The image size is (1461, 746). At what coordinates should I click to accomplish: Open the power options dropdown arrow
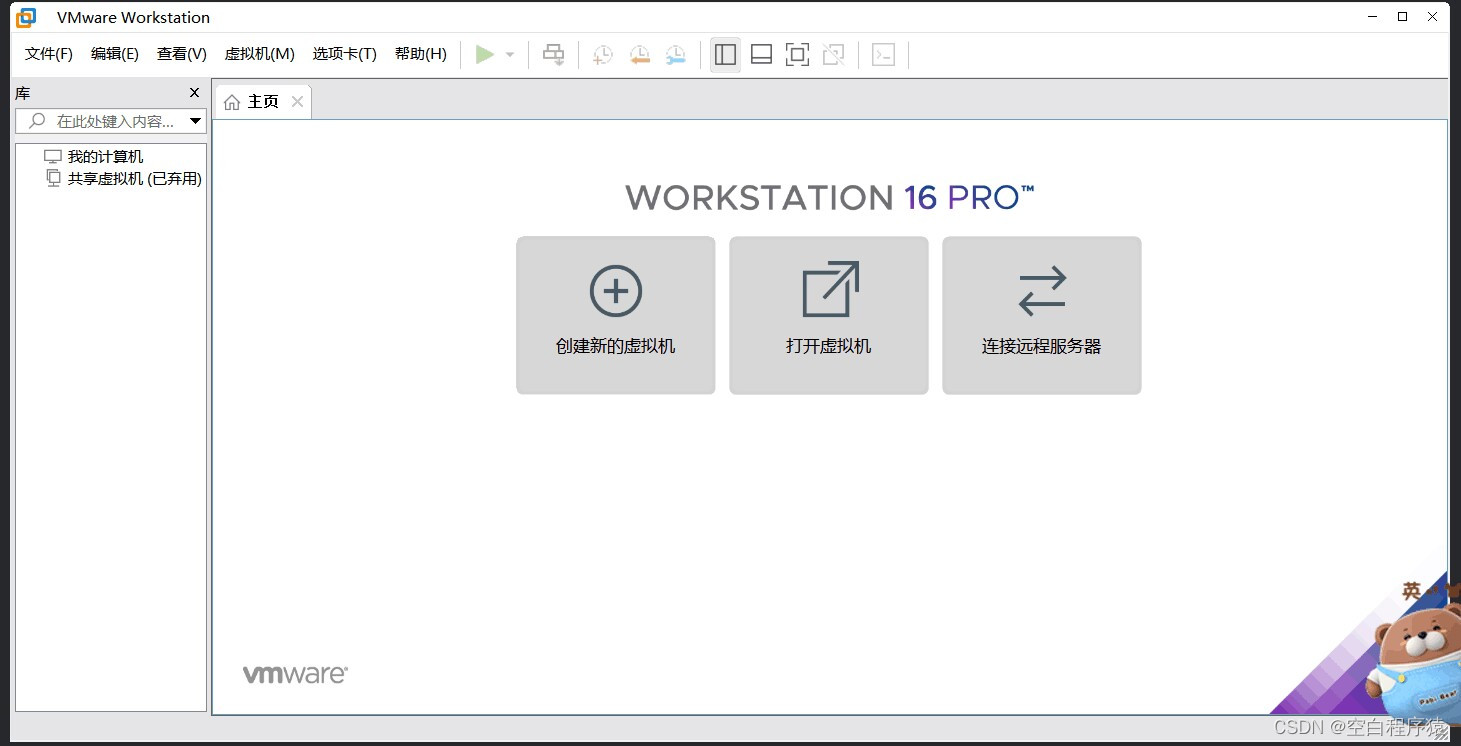point(509,55)
